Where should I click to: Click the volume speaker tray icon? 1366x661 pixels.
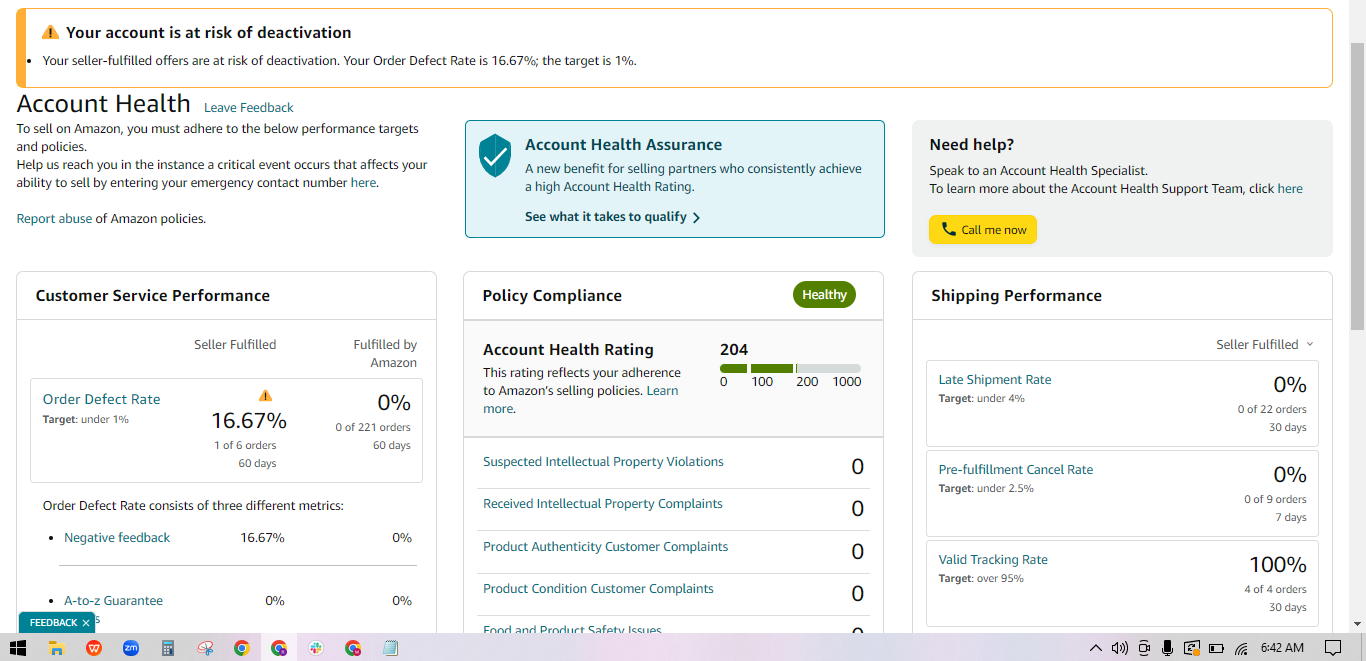point(1119,648)
